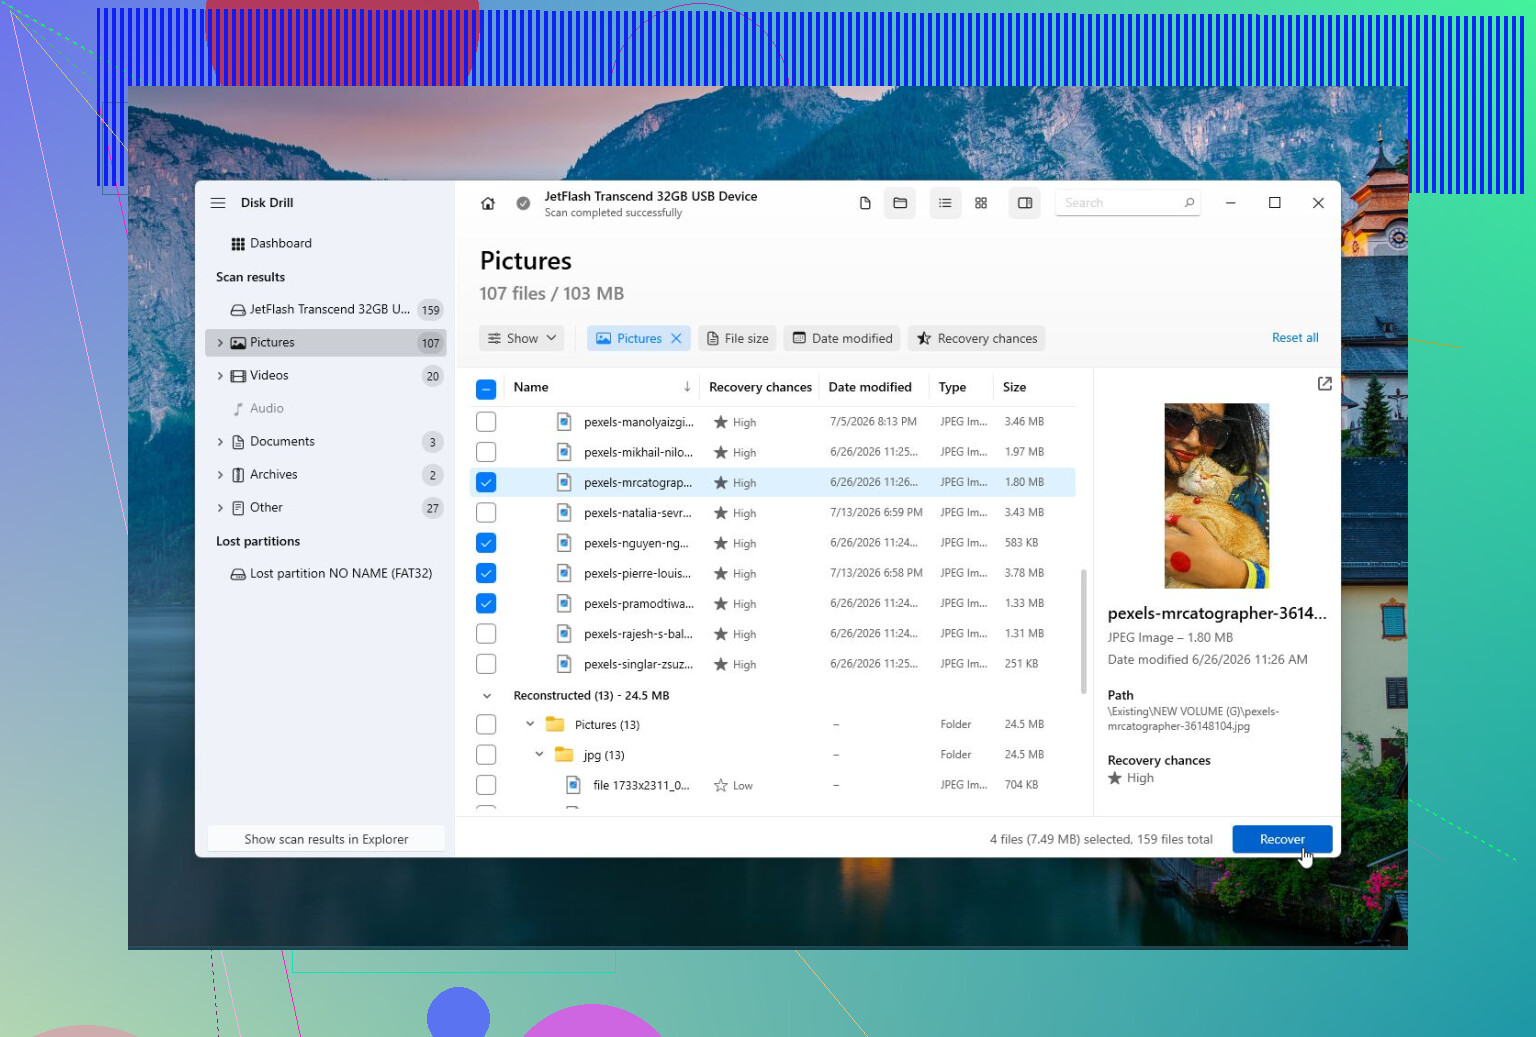Click the Recover button
Image resolution: width=1536 pixels, height=1037 pixels.
[x=1282, y=840]
